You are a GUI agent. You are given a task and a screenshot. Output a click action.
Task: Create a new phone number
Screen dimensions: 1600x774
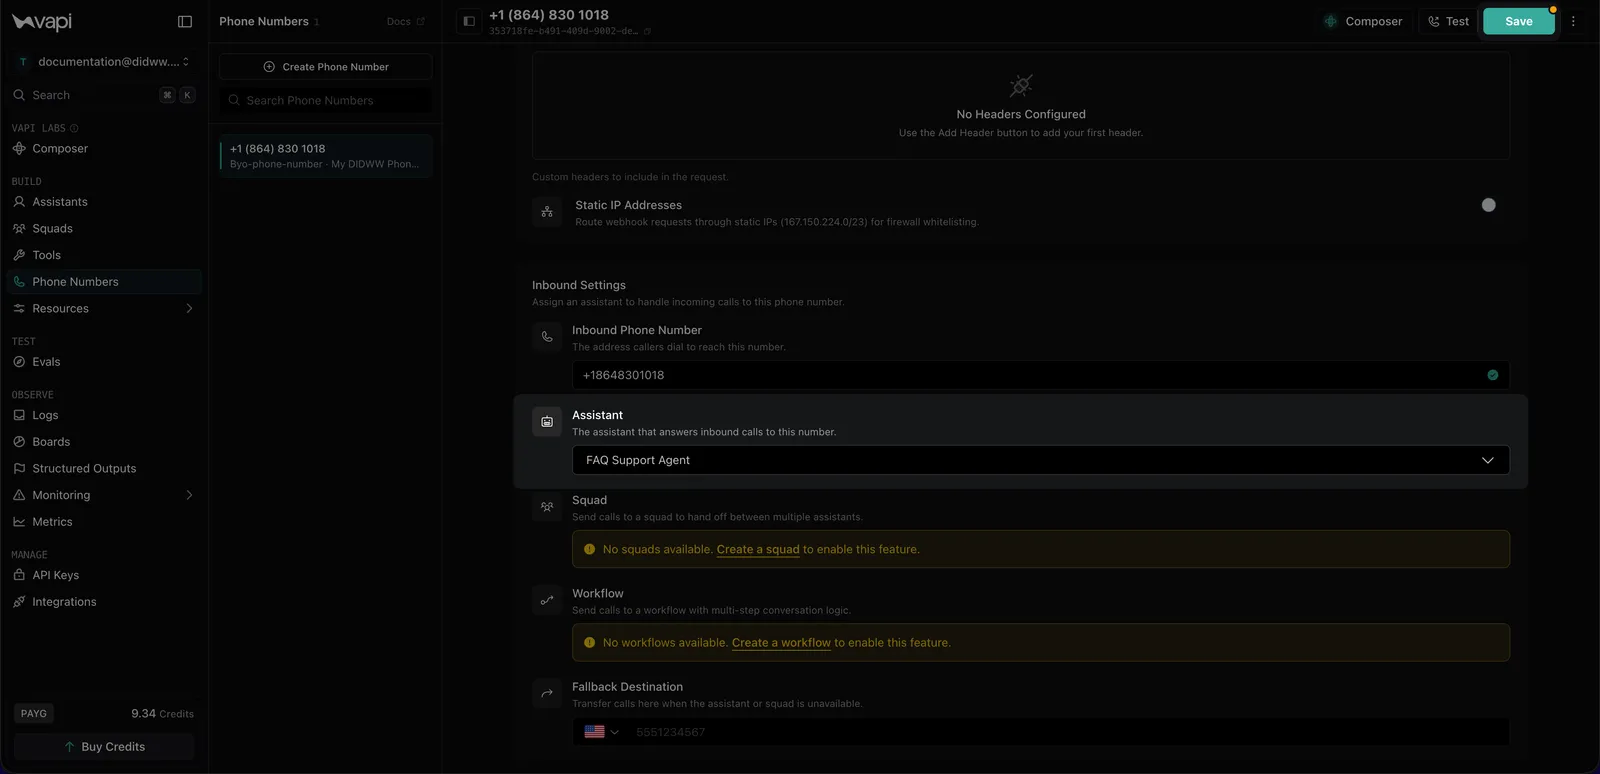click(x=326, y=67)
